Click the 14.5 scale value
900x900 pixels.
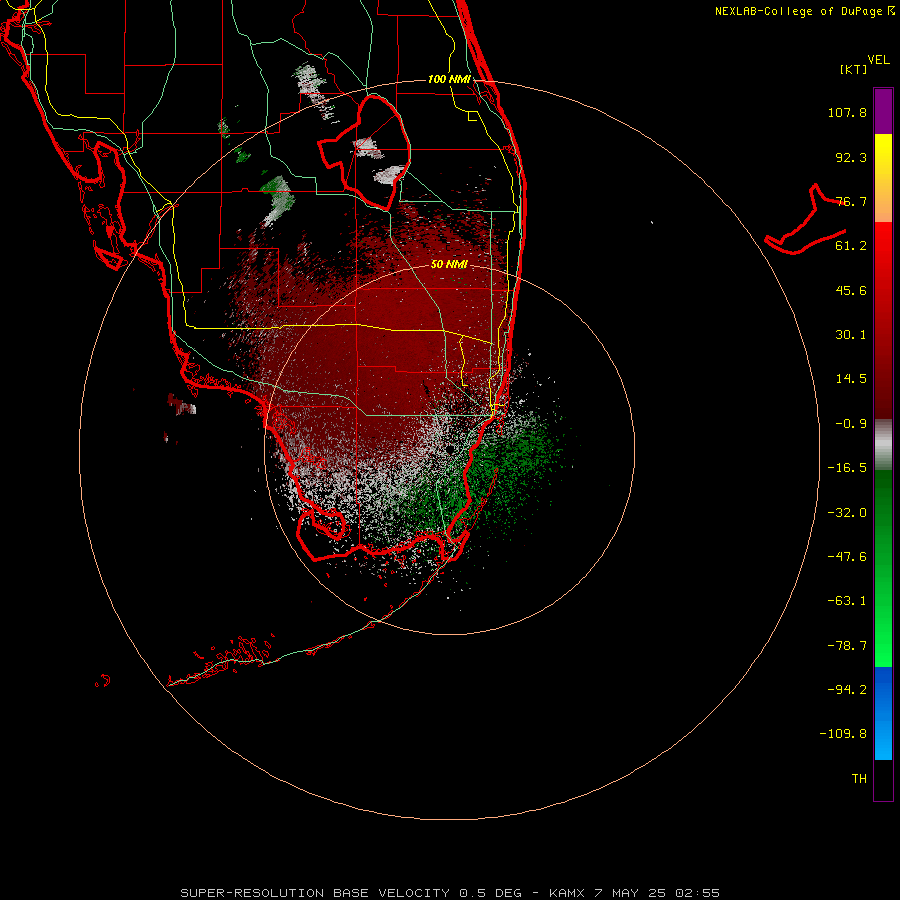coord(851,379)
